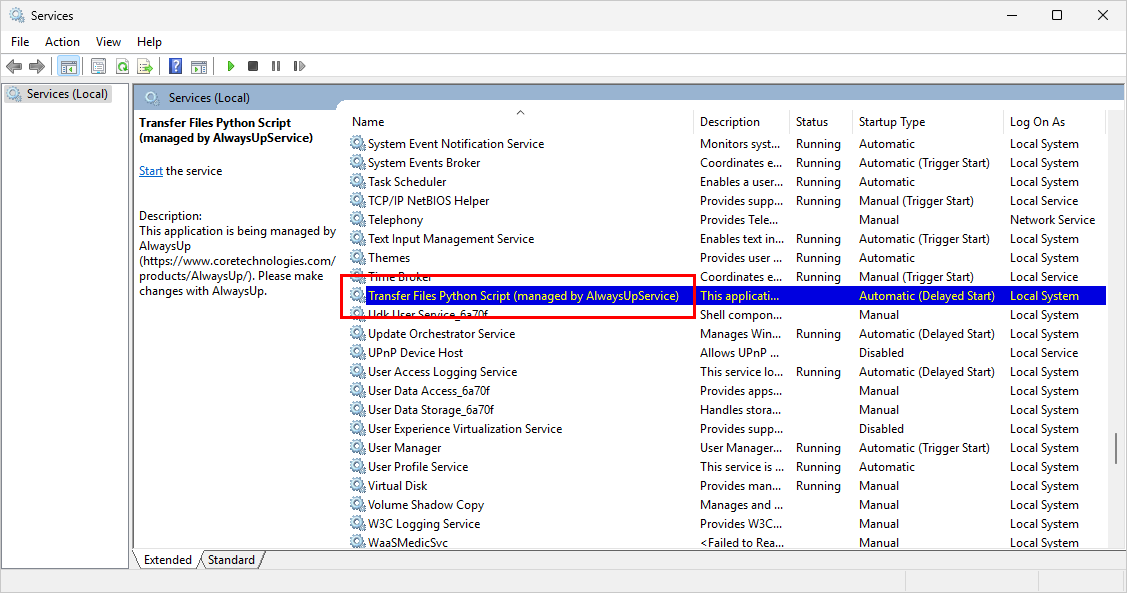
Task: Open the Properties toolbar icon
Action: tap(97, 66)
